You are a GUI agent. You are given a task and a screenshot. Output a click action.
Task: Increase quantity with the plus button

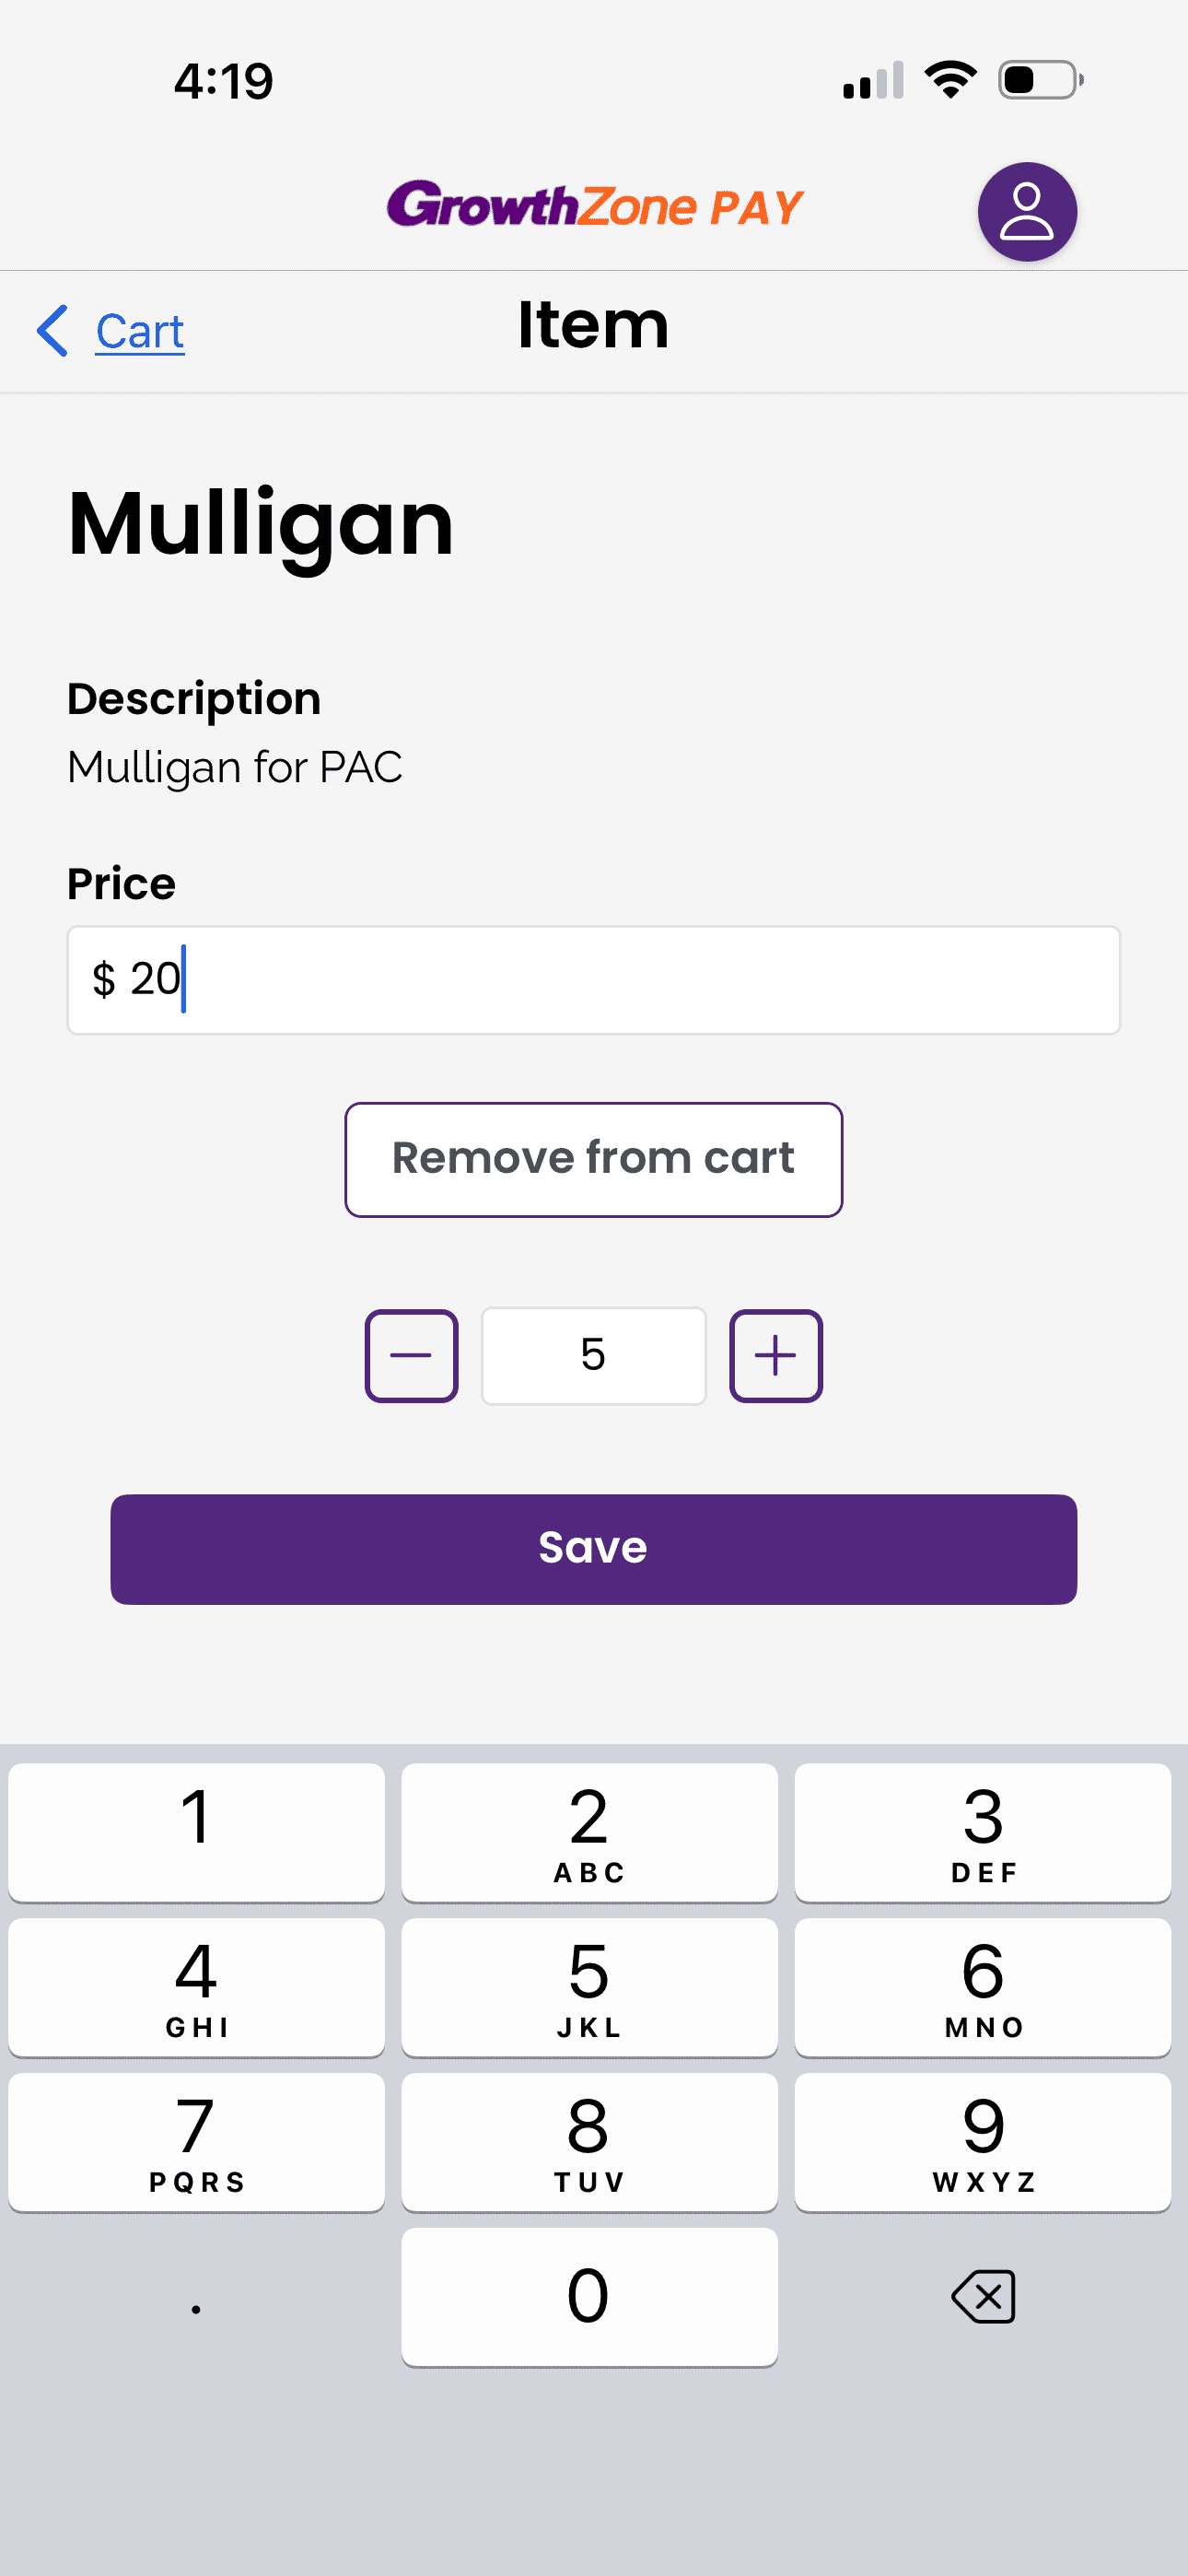[775, 1356]
